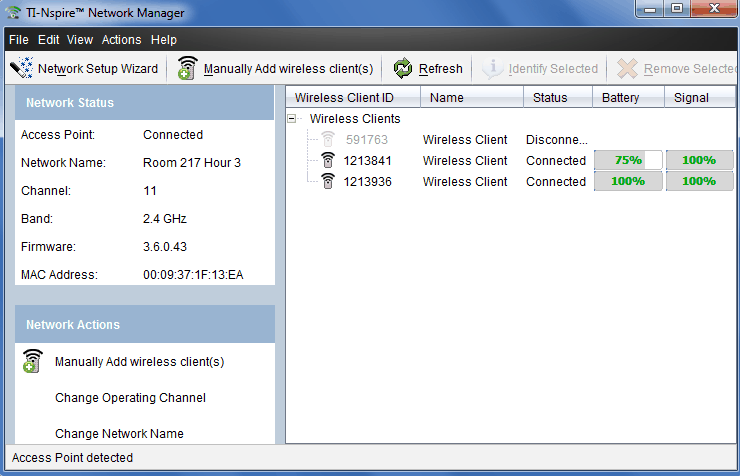Screen dimensions: 740x476
Task: Click the 75% battery bar for 1213841
Action: (x=628, y=161)
